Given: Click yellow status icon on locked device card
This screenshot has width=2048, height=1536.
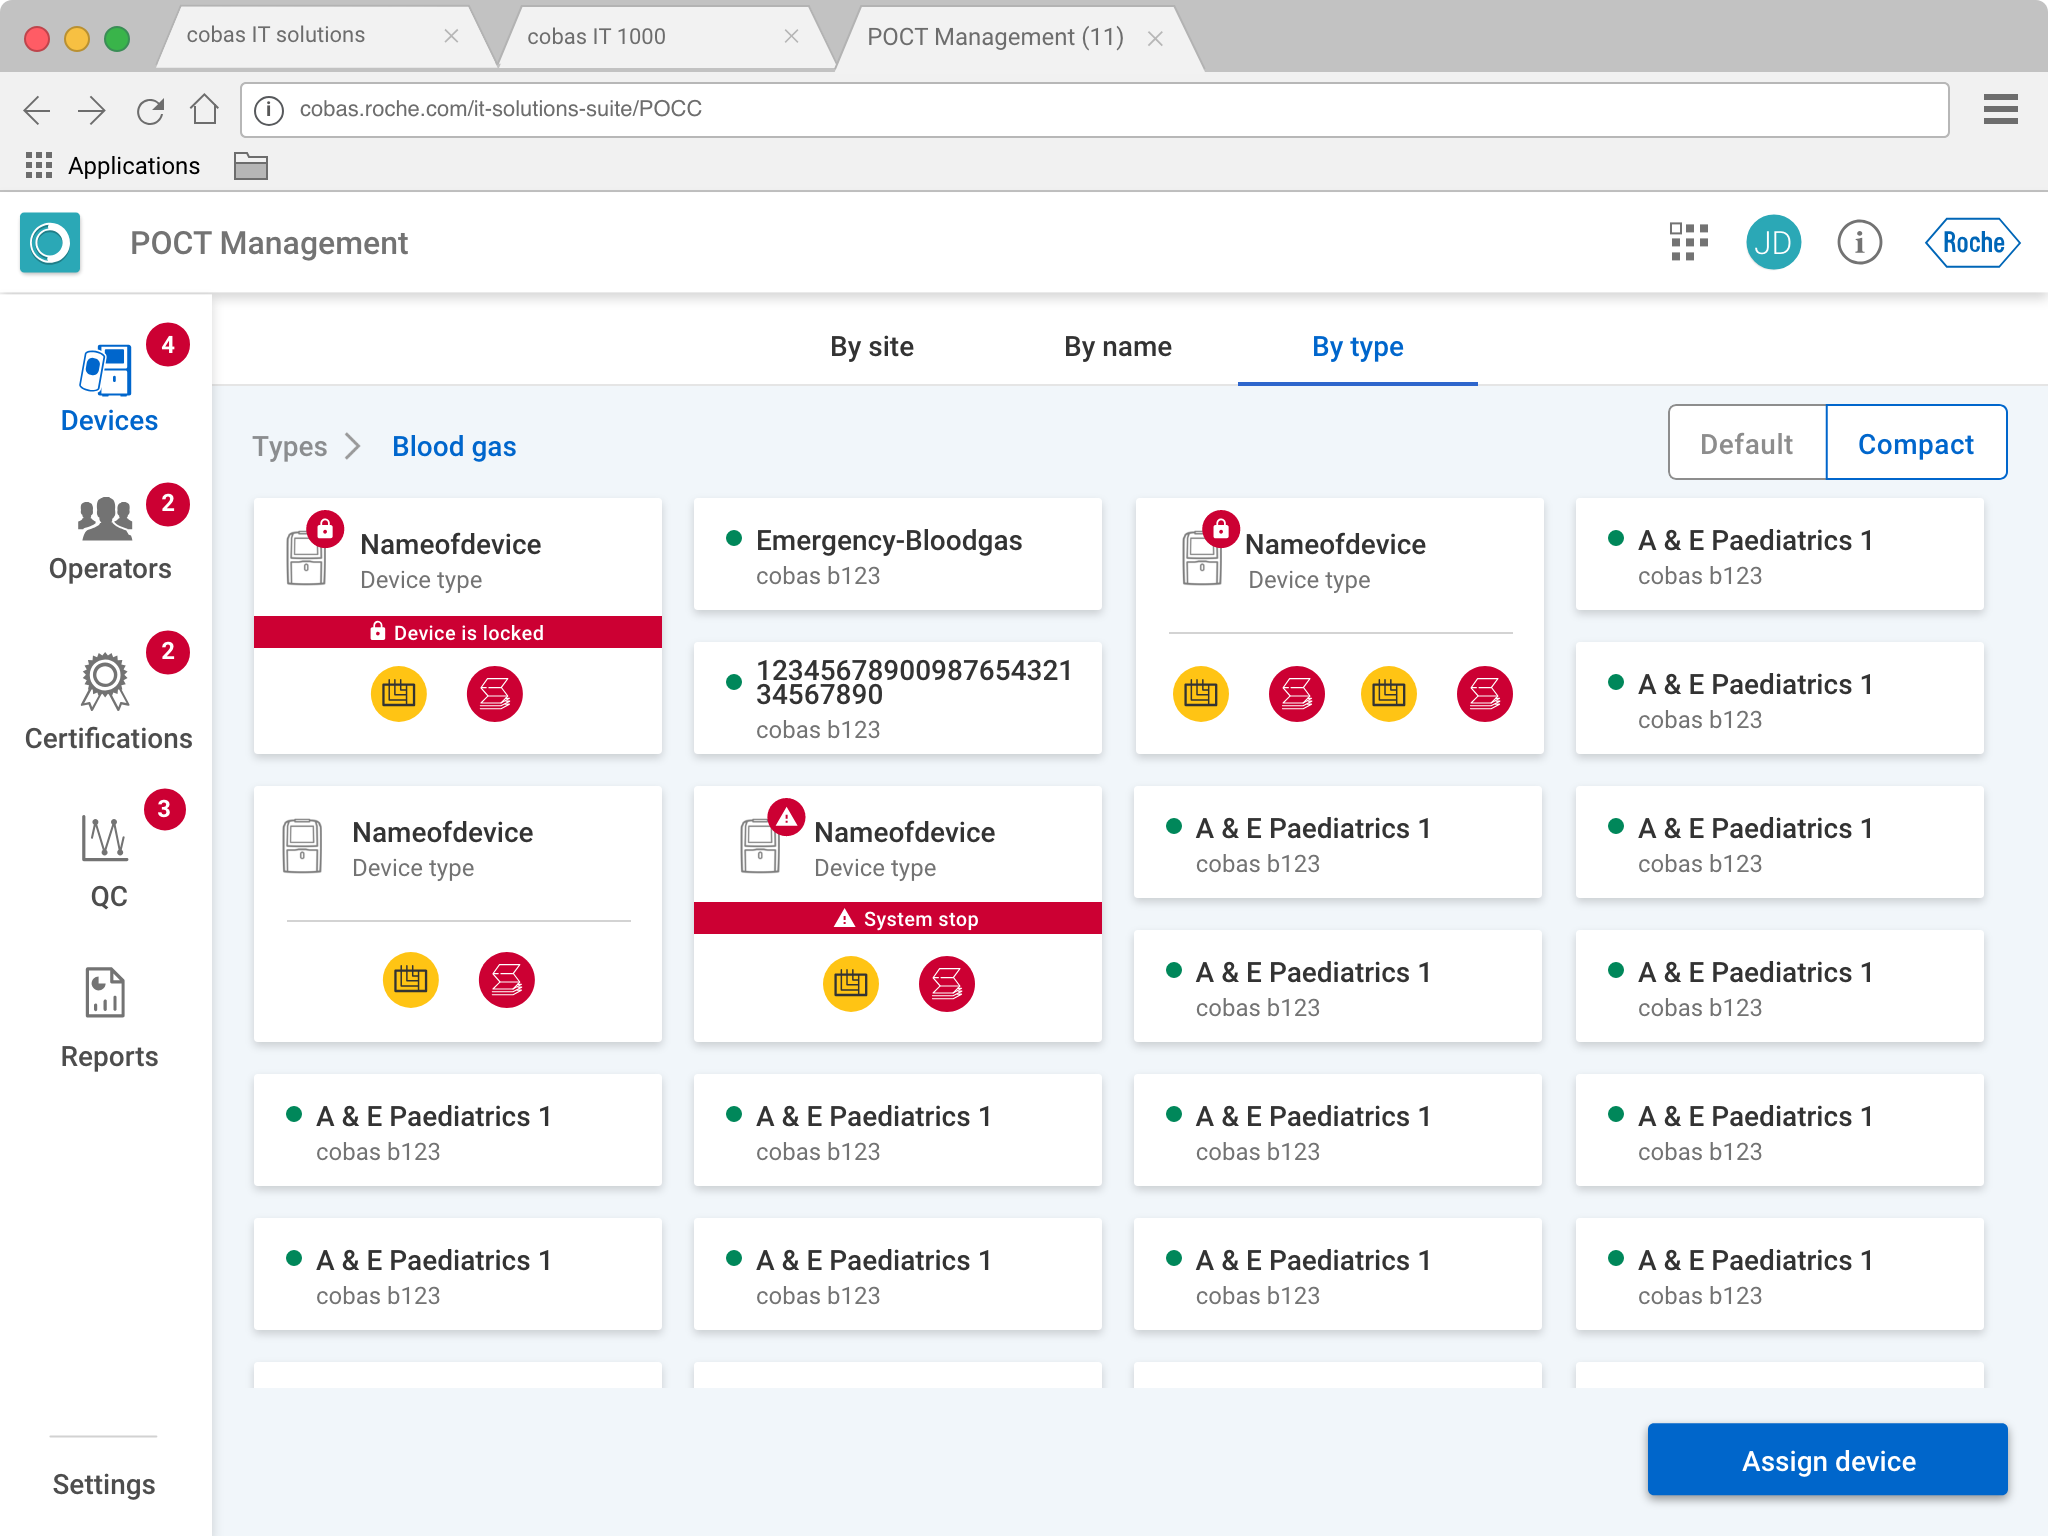Looking at the screenshot, I should pos(398,693).
